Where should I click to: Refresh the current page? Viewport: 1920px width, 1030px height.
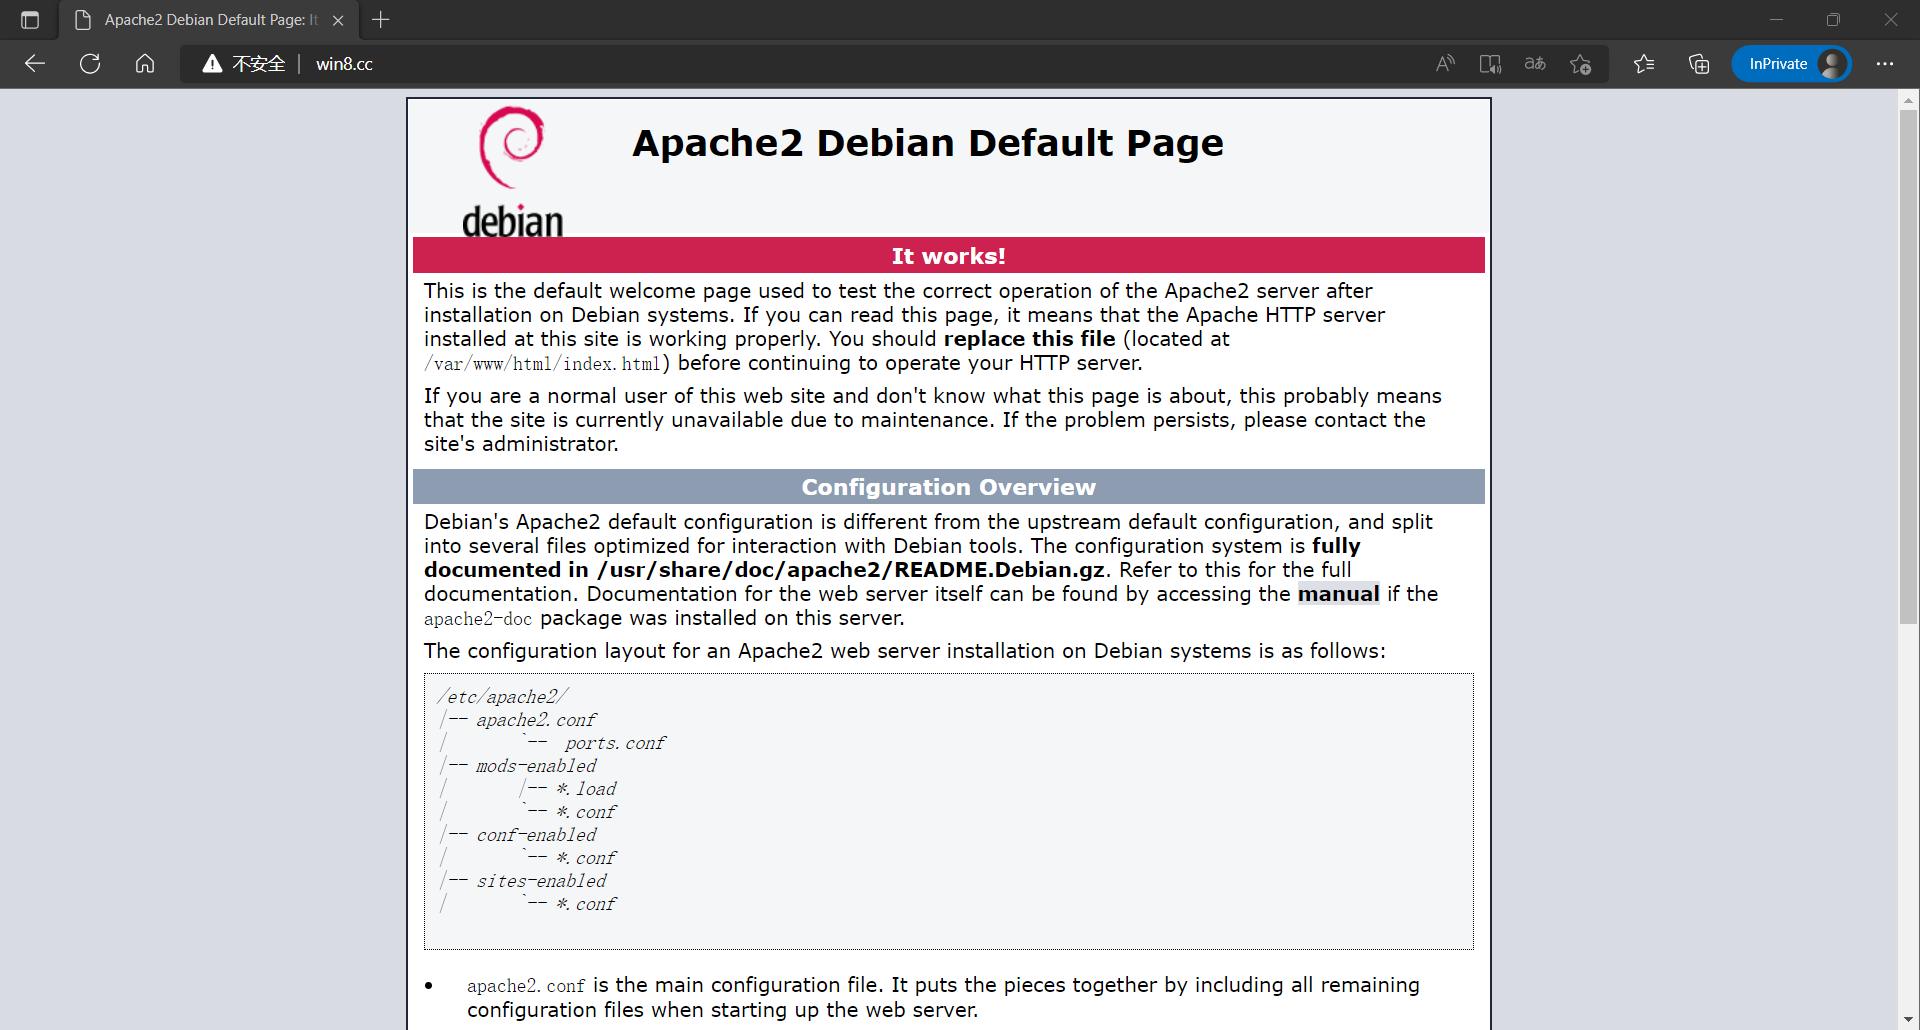(90, 64)
